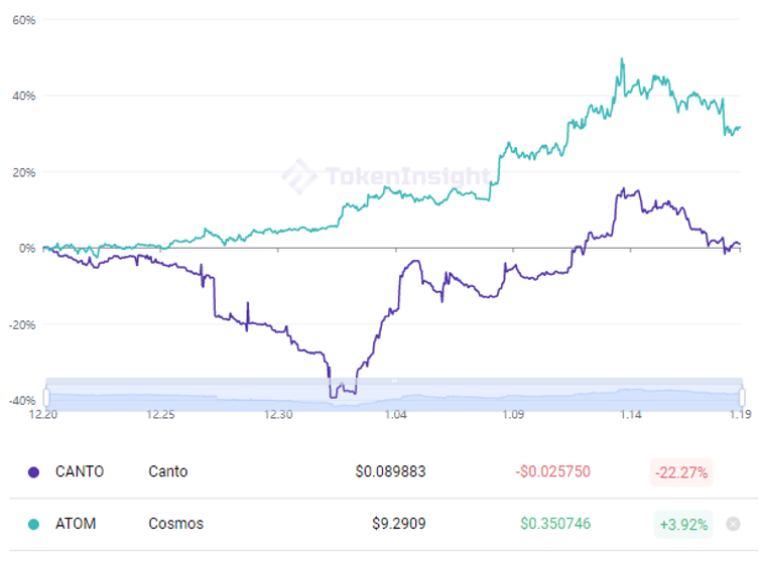Click the CANTO price $0.089883
The height and width of the screenshot is (571, 771).
(x=390, y=472)
